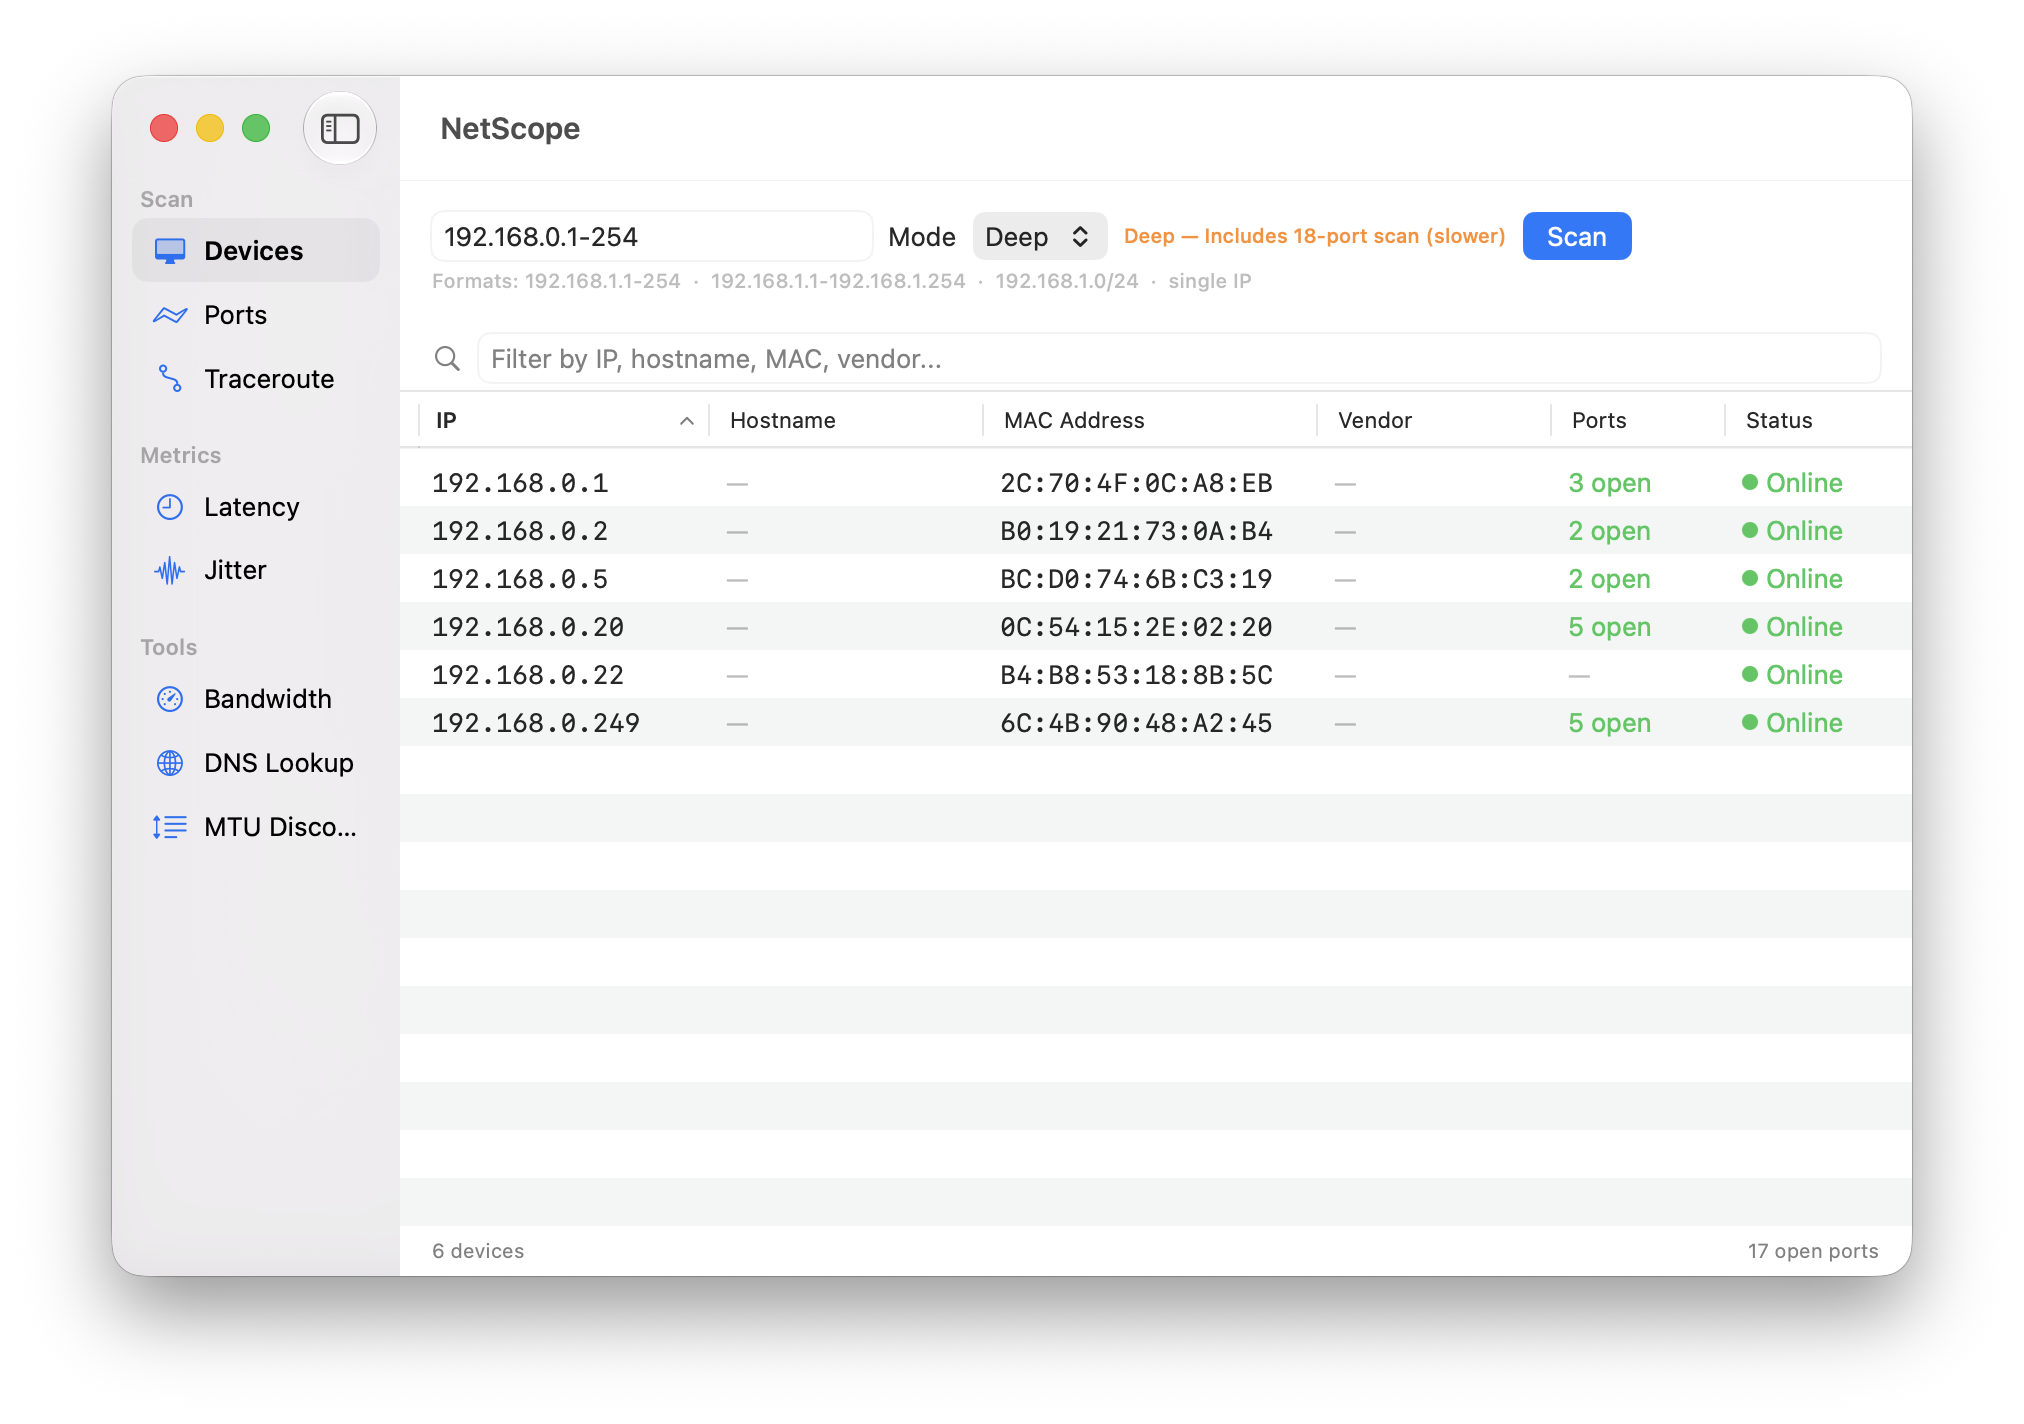Click the Jitter waveform icon
Viewport: 2024px width, 1424px height.
pos(170,571)
